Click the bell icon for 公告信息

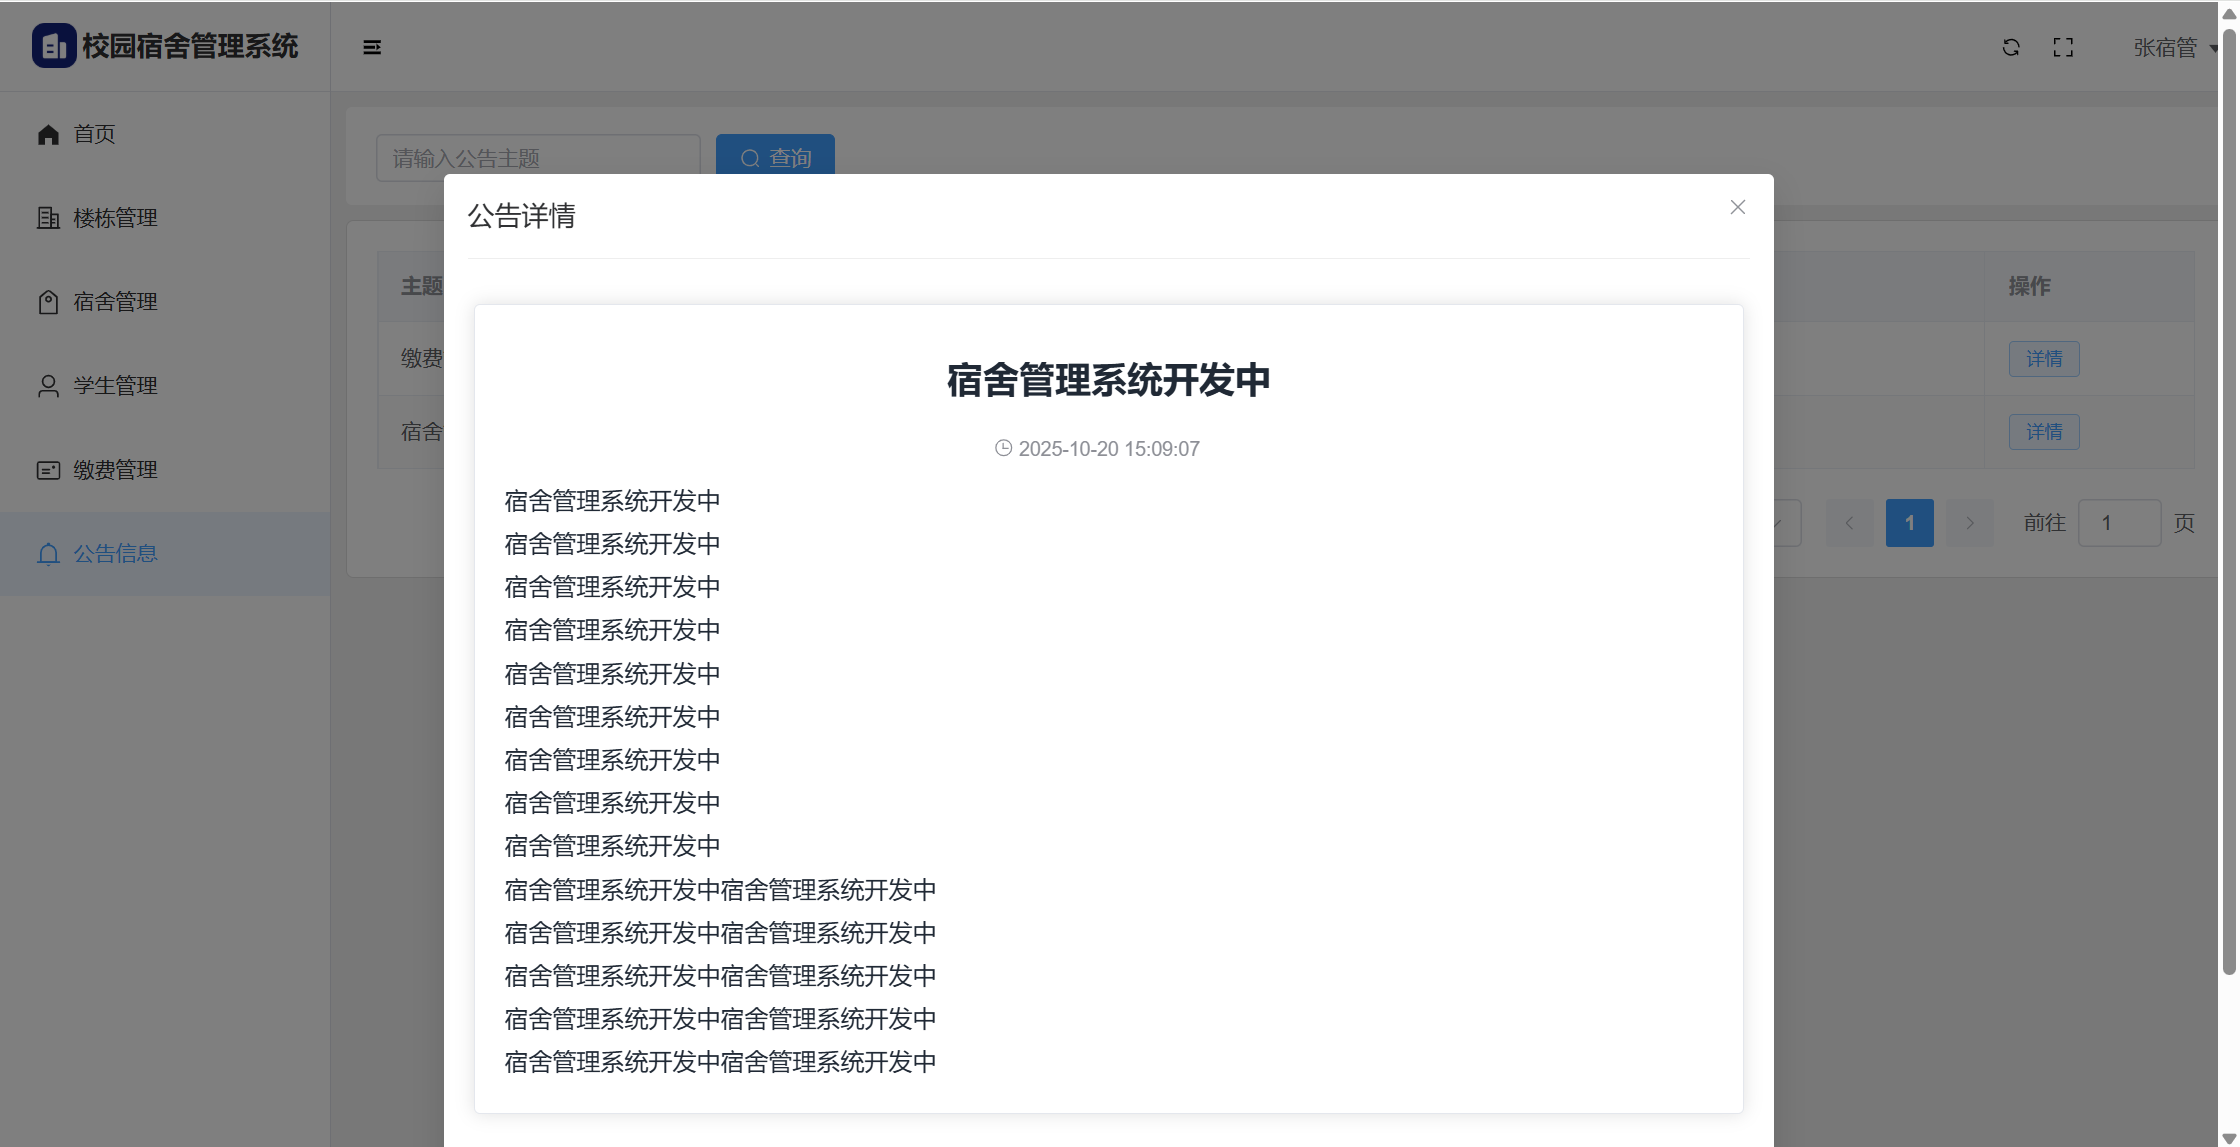[x=48, y=554]
